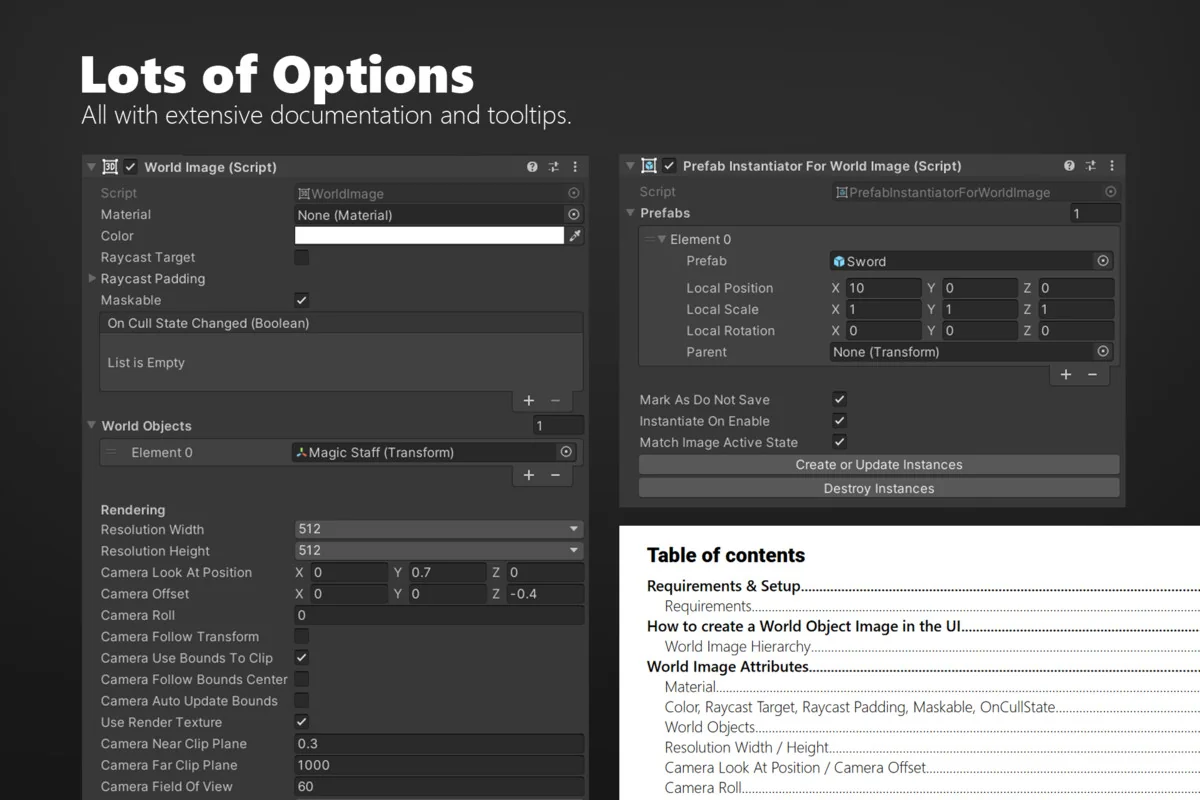The height and width of the screenshot is (800, 1200).
Task: Open the Sword prefab object picker
Action: (1104, 260)
